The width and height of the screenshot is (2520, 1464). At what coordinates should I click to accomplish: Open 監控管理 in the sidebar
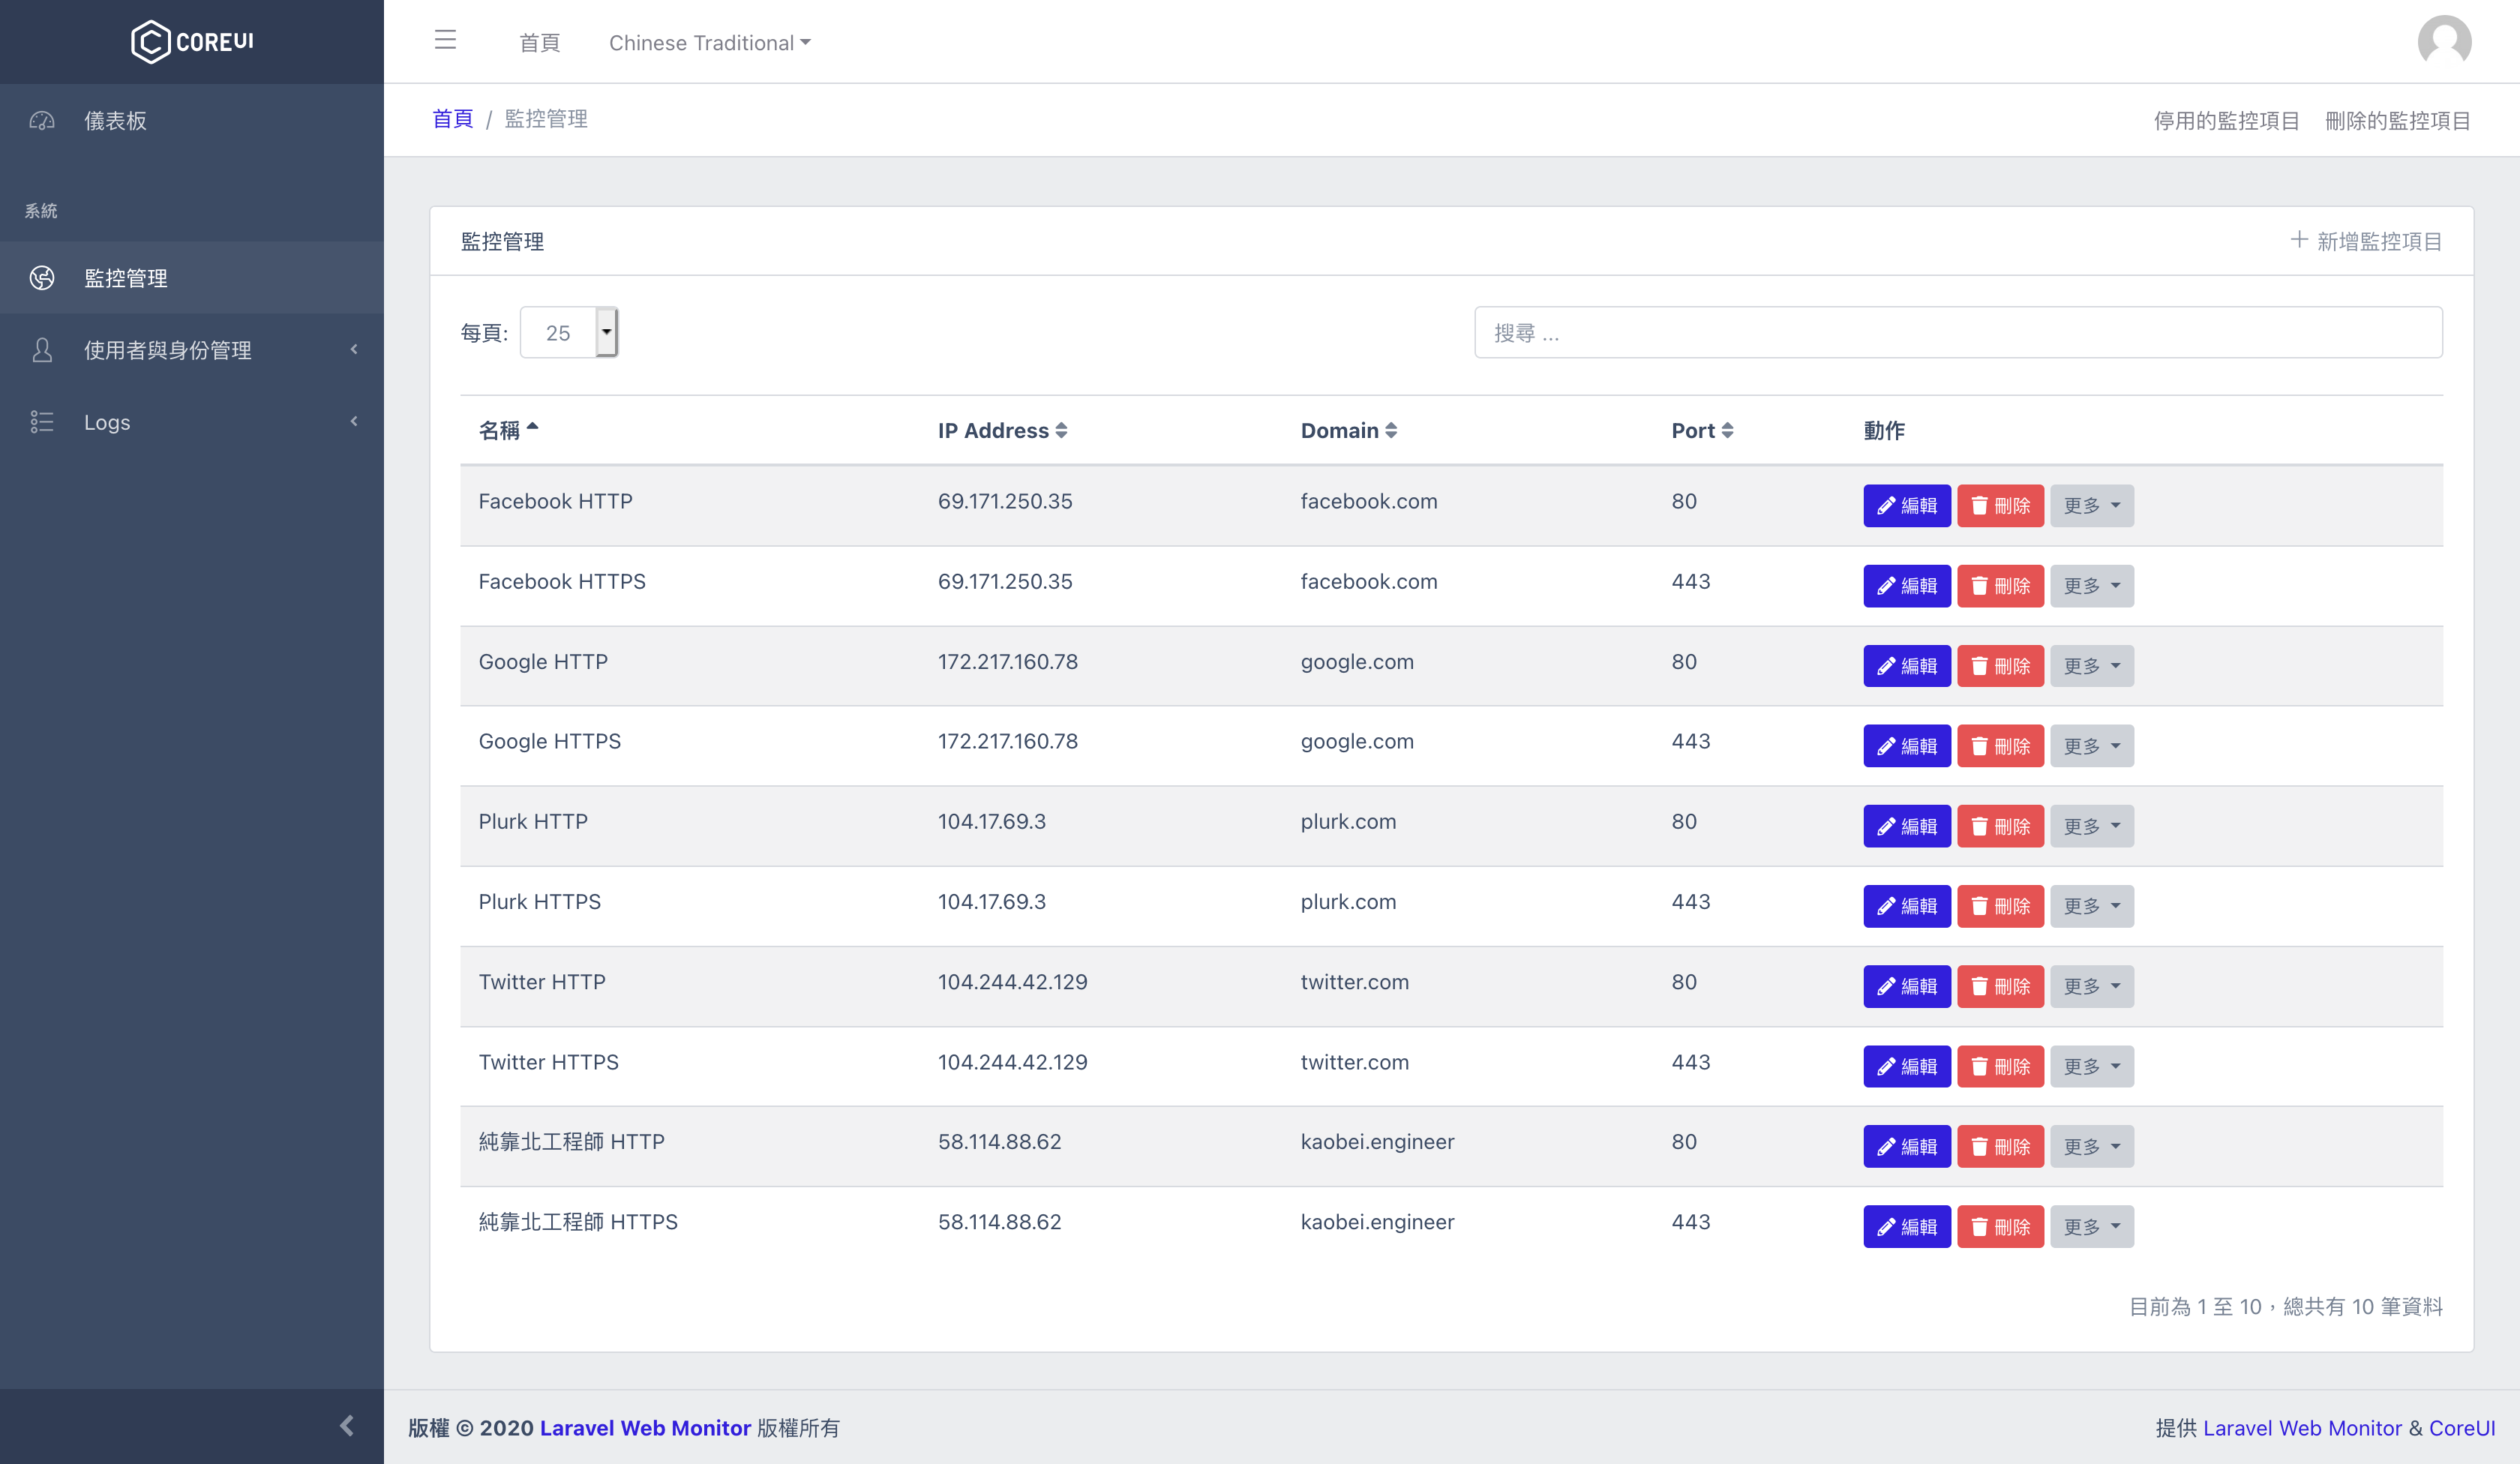point(126,278)
